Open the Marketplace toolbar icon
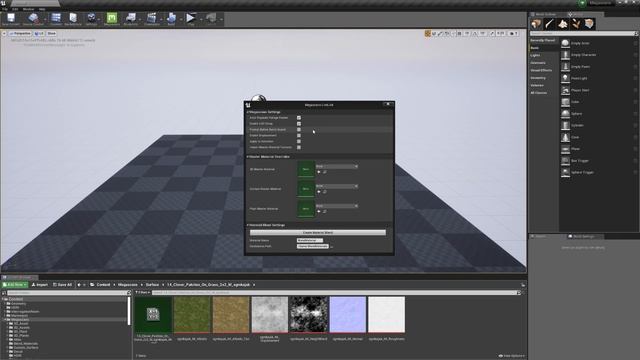Screen dimensions: 640x360 [x=73, y=18]
